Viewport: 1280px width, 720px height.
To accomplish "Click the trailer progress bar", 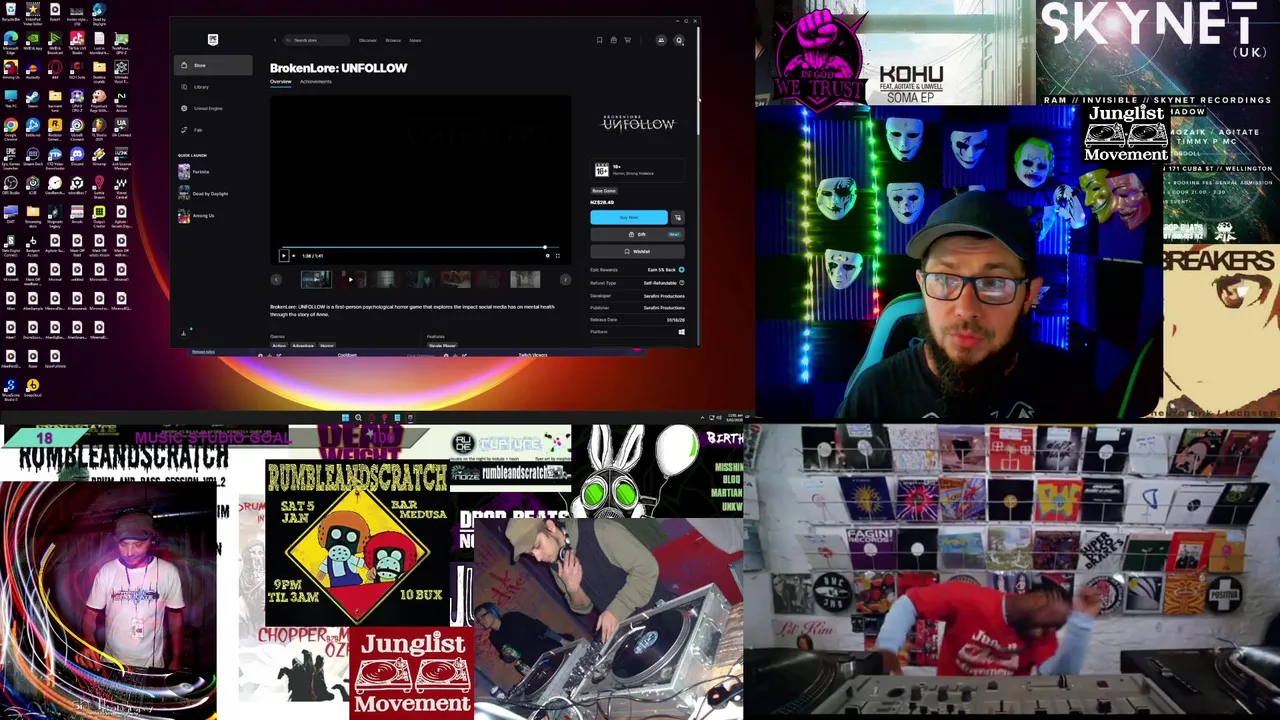I will (x=421, y=247).
